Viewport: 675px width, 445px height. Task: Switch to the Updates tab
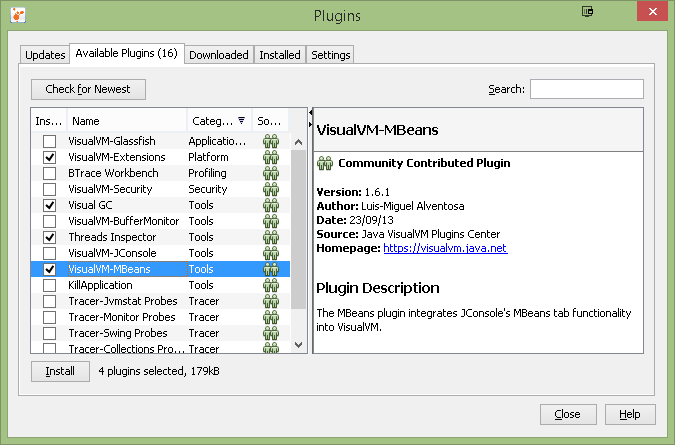[x=45, y=55]
